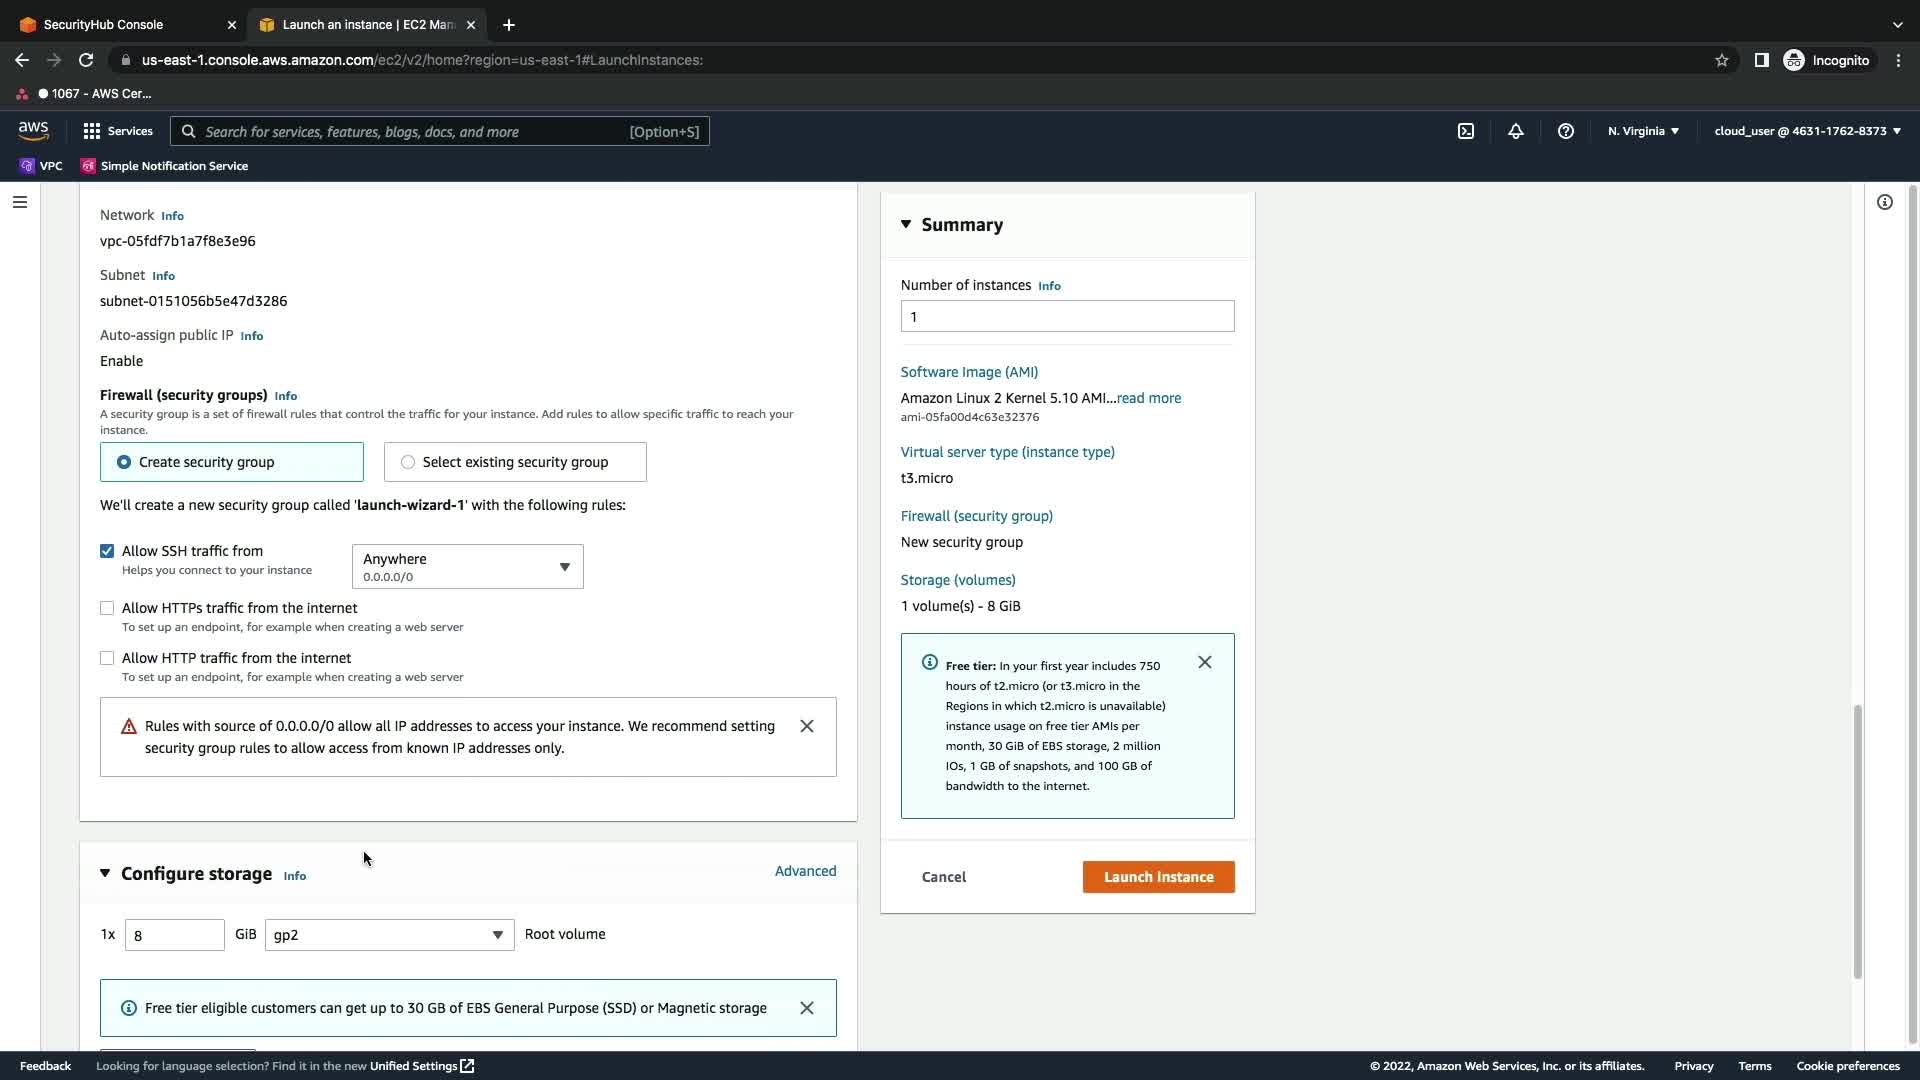Open the left navigation hamburger menu
The image size is (1920, 1080).
[19, 202]
